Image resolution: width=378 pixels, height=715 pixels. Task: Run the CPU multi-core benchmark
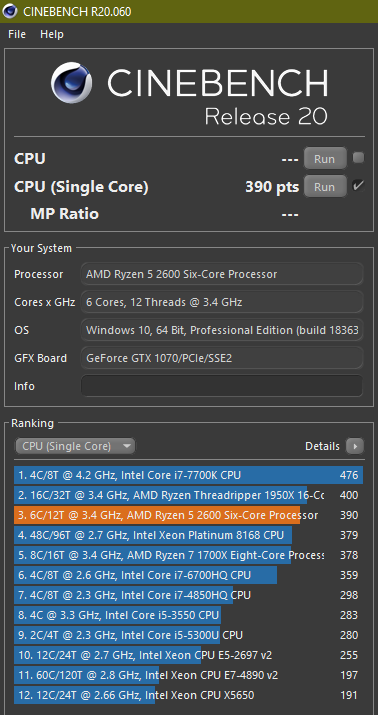point(324,159)
